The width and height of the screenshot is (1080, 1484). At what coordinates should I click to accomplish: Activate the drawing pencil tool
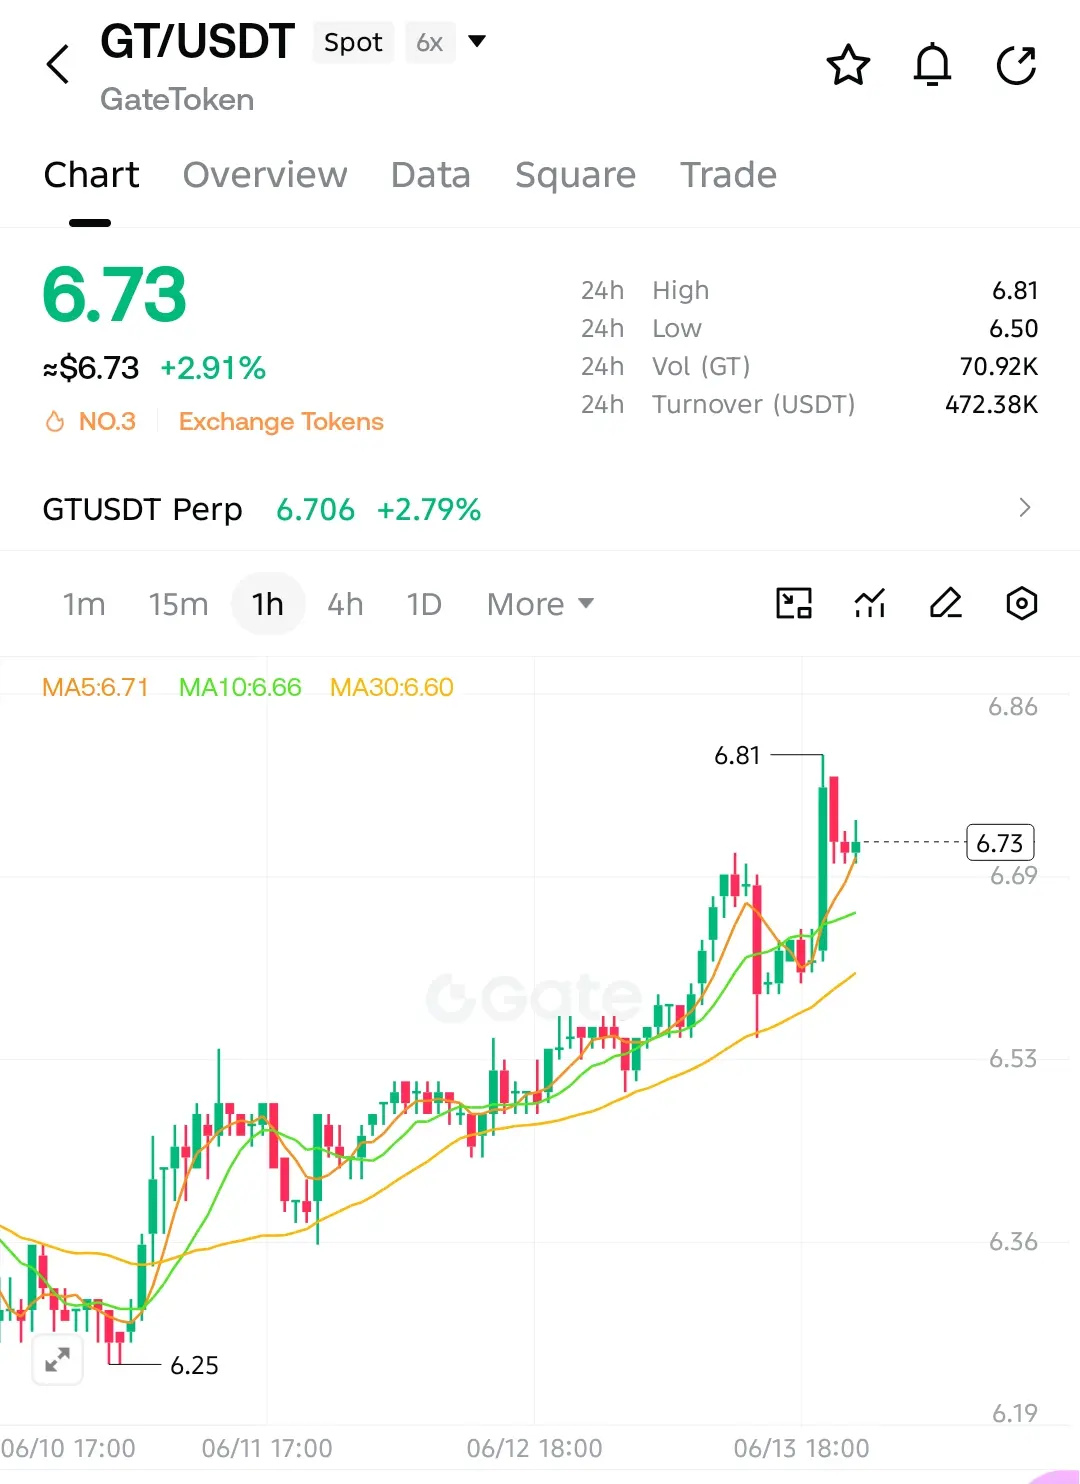coord(945,603)
